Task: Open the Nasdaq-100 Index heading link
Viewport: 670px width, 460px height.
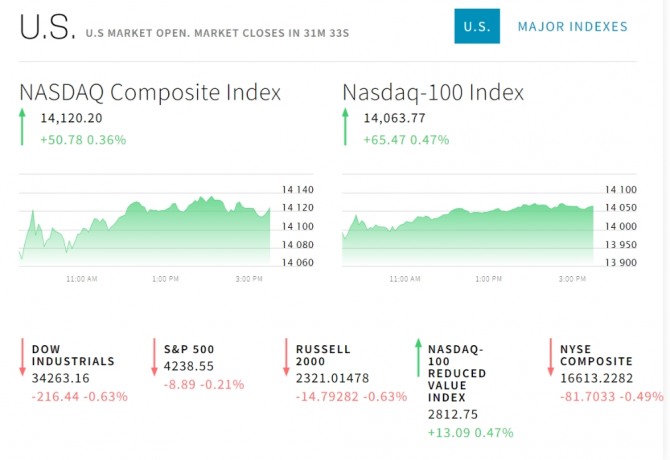Action: (433, 93)
